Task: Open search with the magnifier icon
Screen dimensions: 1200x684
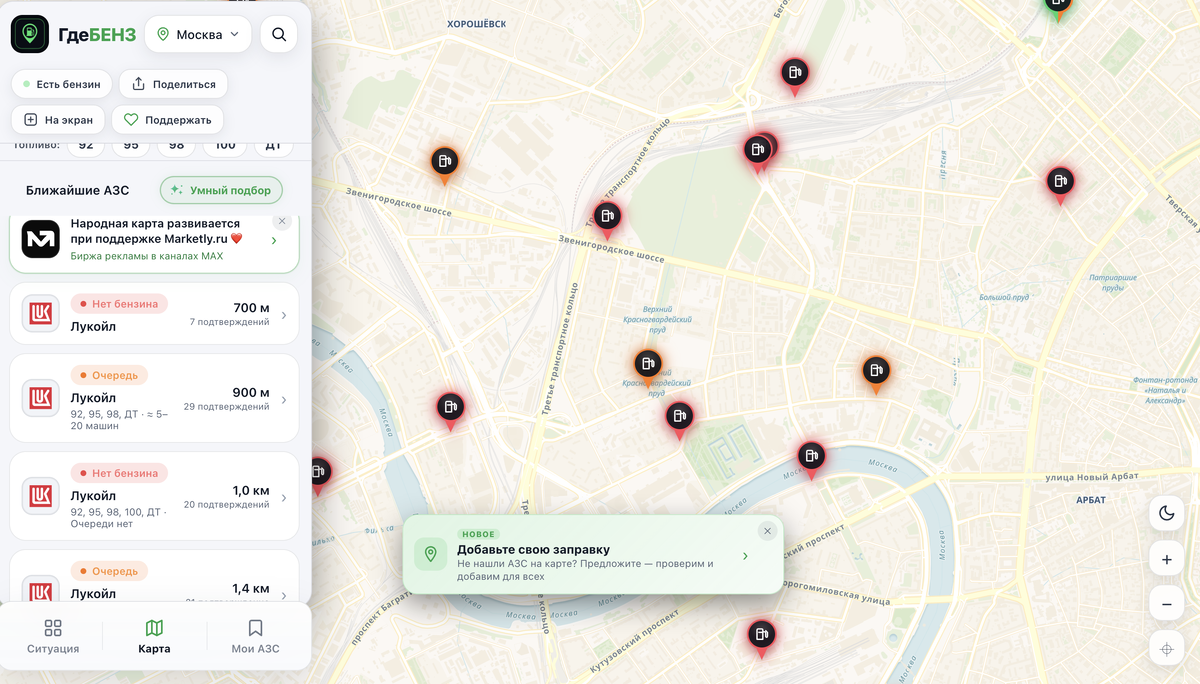Action: coord(279,34)
